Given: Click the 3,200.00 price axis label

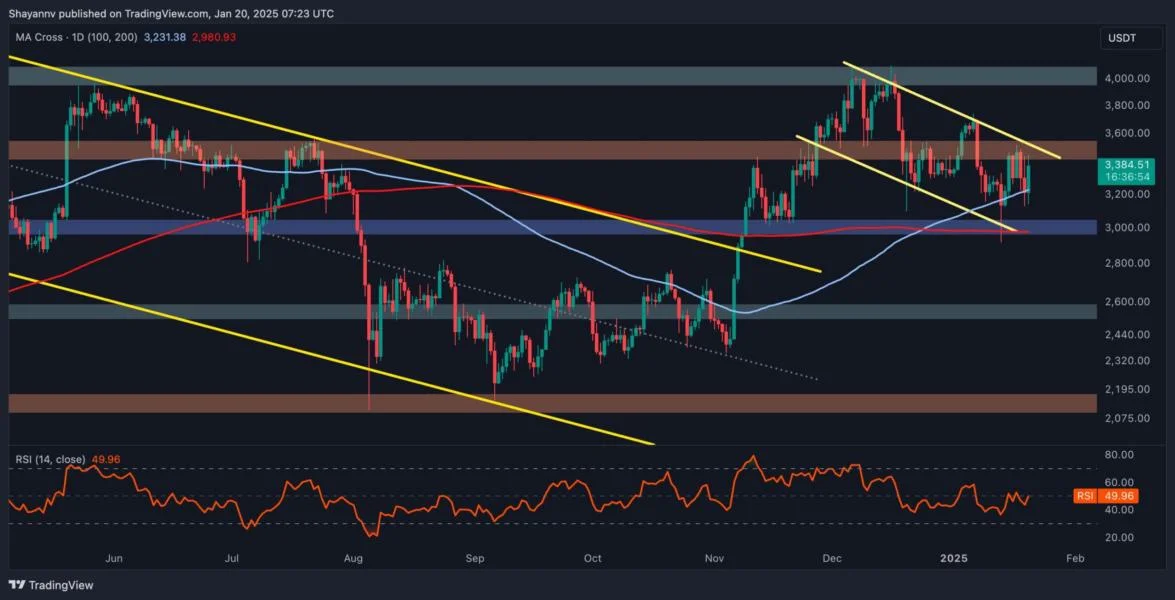Looking at the screenshot, I should coord(1128,194).
